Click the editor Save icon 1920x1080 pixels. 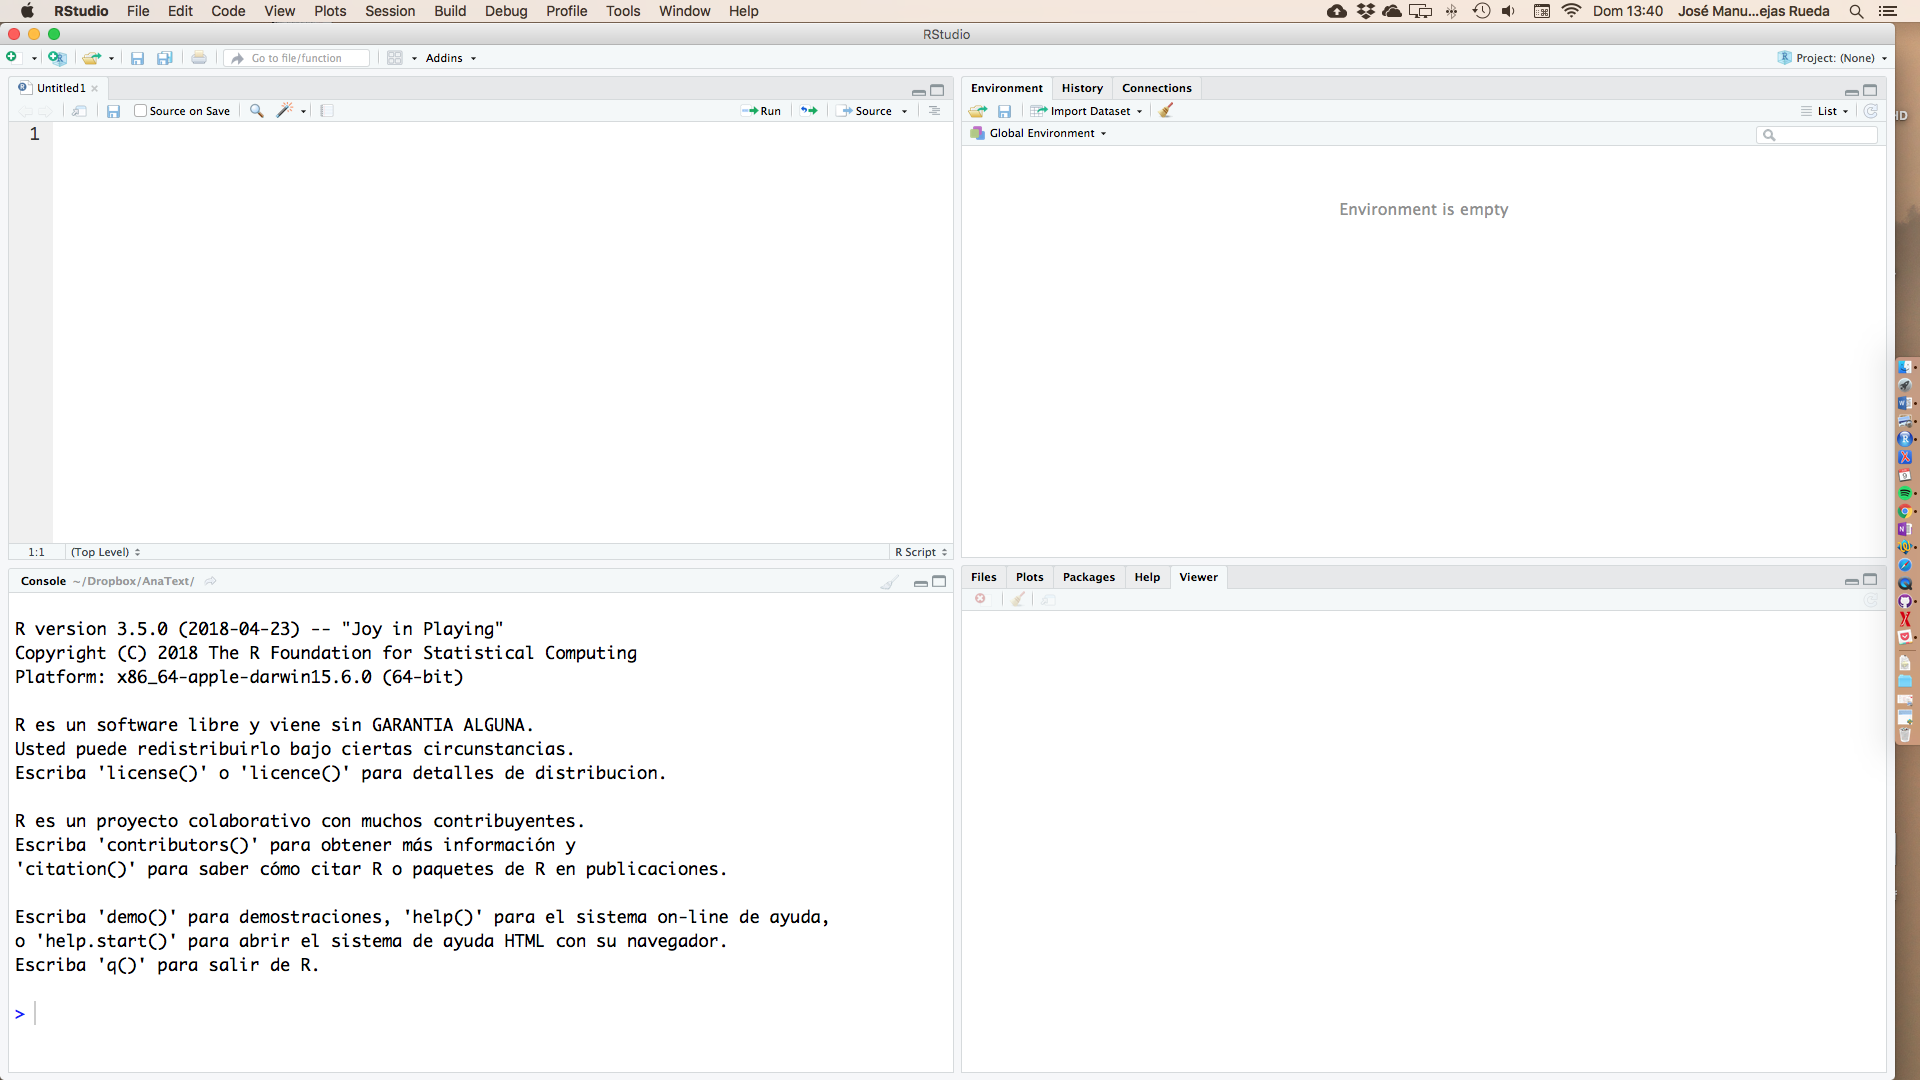pos(113,111)
